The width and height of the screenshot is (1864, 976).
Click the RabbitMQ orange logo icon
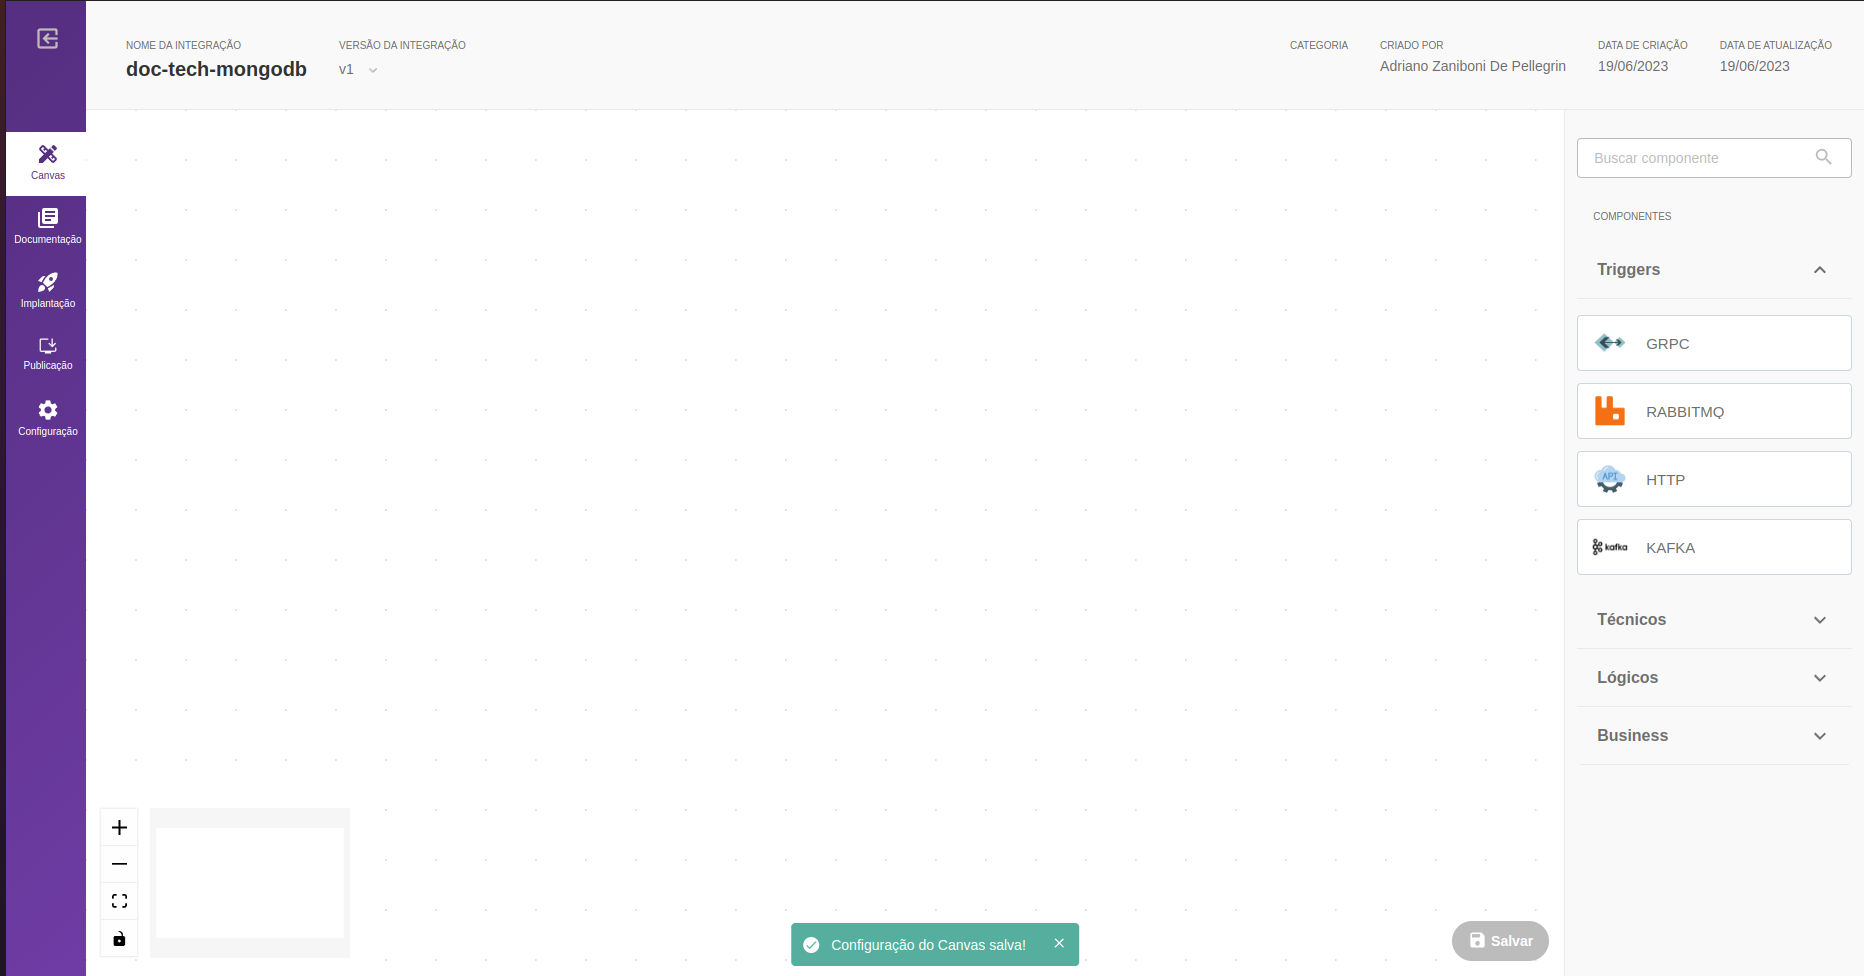(x=1610, y=410)
